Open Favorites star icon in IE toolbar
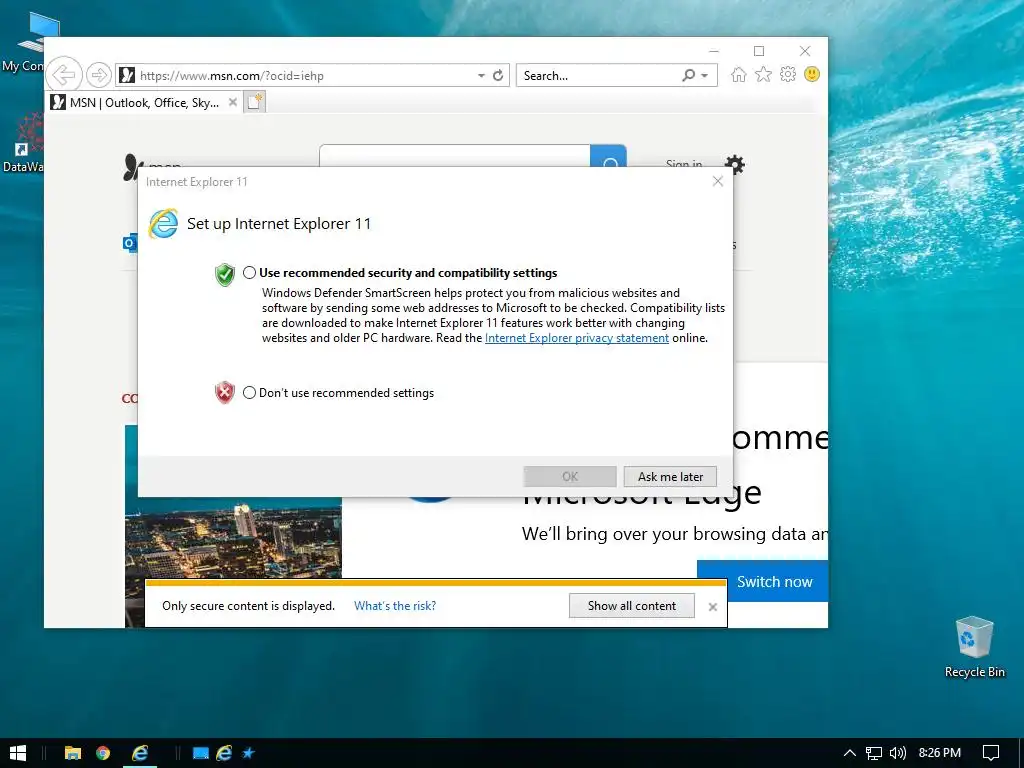This screenshot has height=768, width=1024. 763,74
